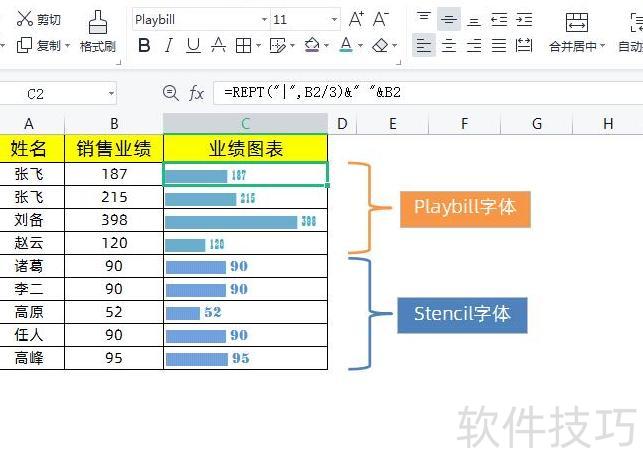Toggle underline formatting
This screenshot has width=643, height=475.
pos(193,45)
